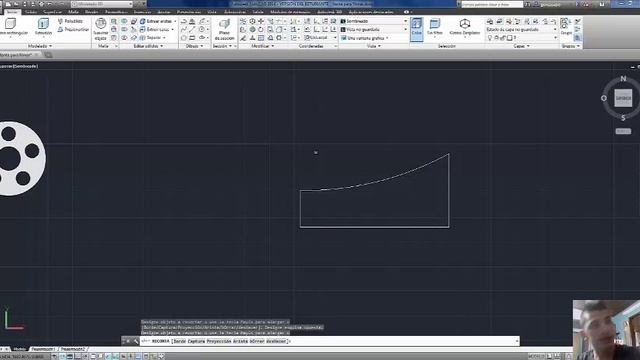
Task: Open the Presentación1 layout tab
Action: [43, 349]
